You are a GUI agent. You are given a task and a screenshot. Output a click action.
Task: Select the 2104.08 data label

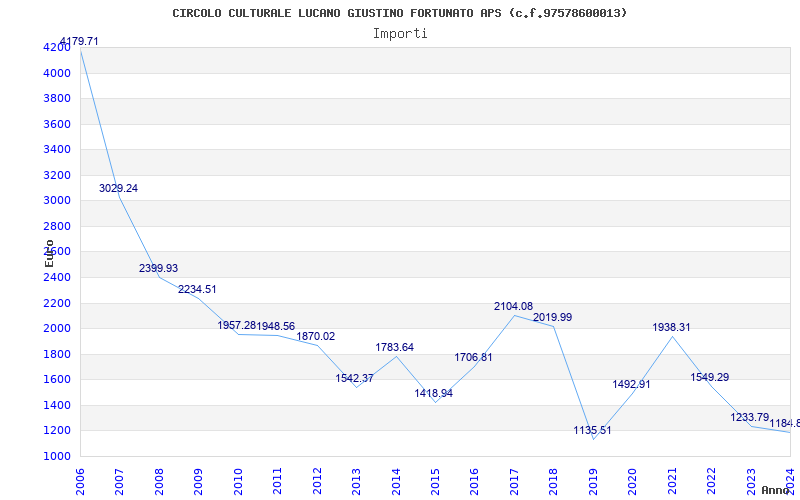click(x=513, y=307)
